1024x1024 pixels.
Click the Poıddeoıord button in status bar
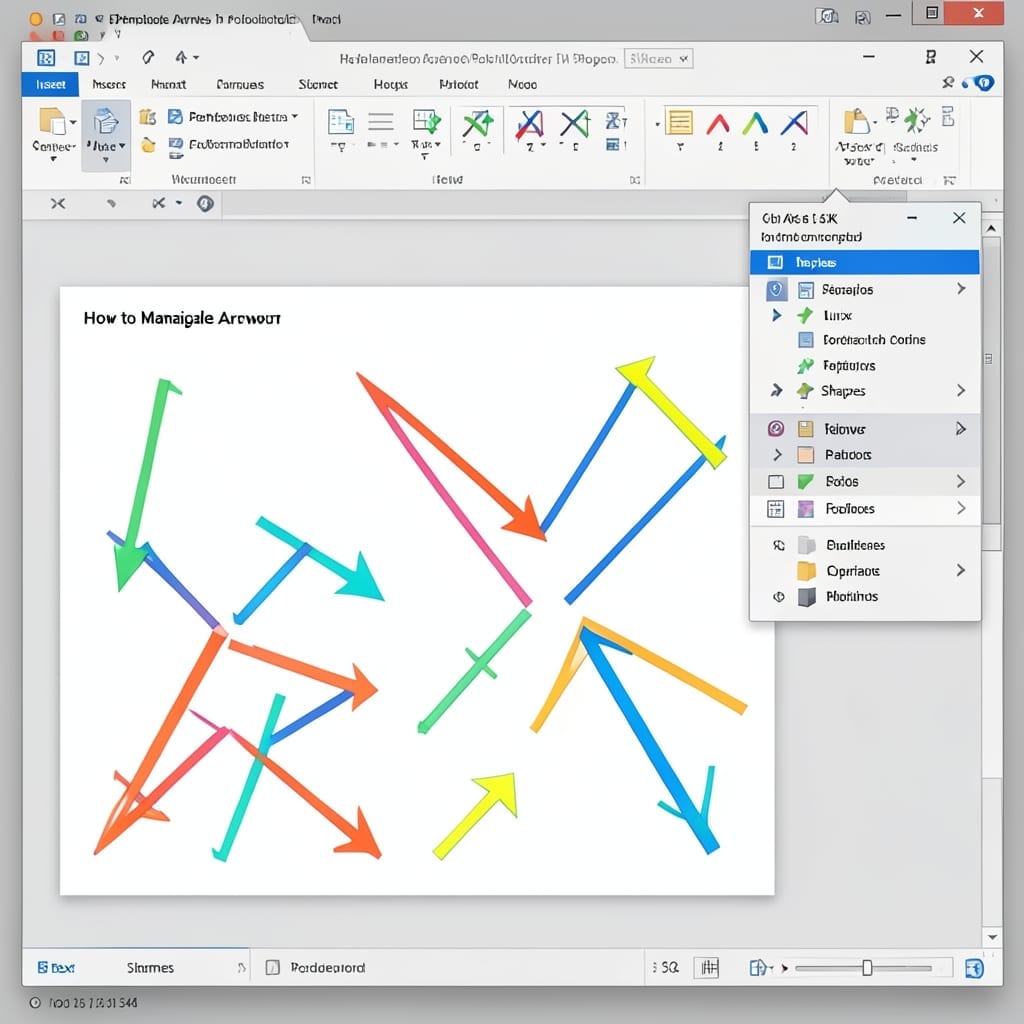[316, 967]
